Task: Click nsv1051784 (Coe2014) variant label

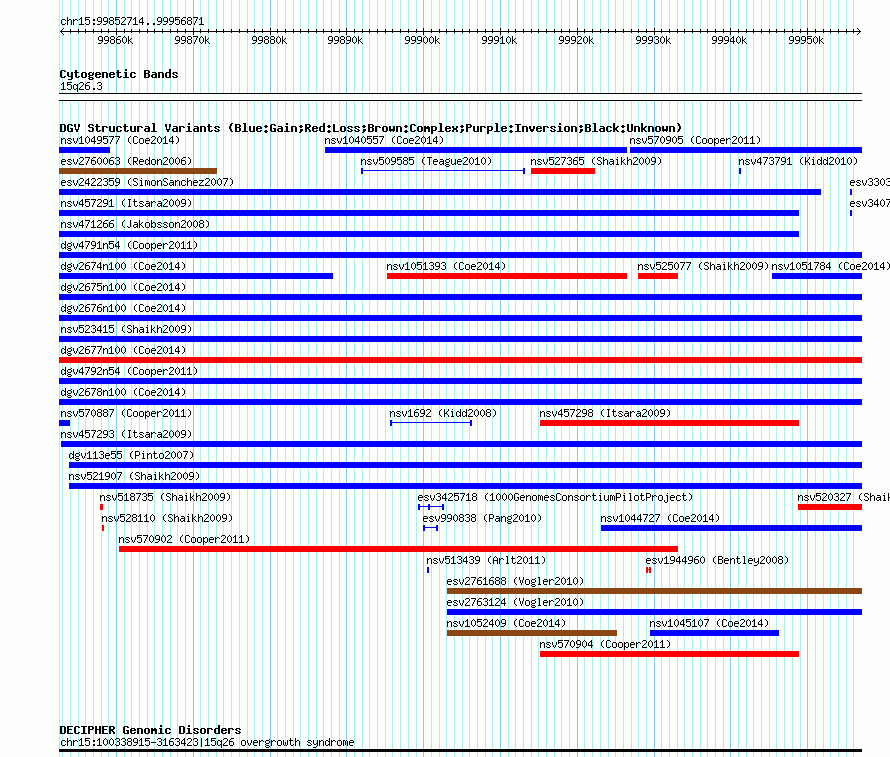Action: [830, 266]
